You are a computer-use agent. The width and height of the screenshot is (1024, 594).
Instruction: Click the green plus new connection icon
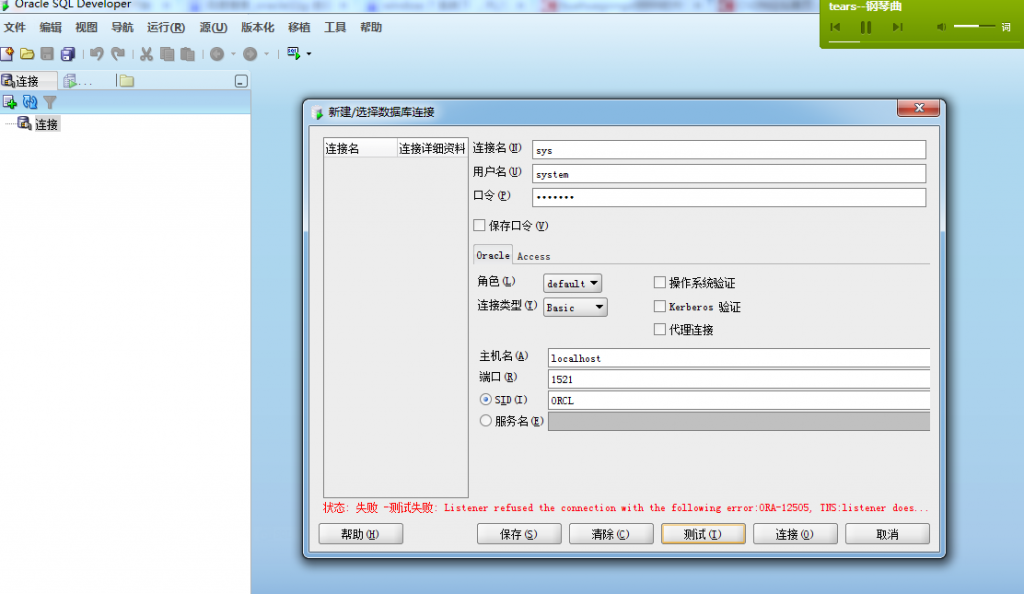click(10, 102)
